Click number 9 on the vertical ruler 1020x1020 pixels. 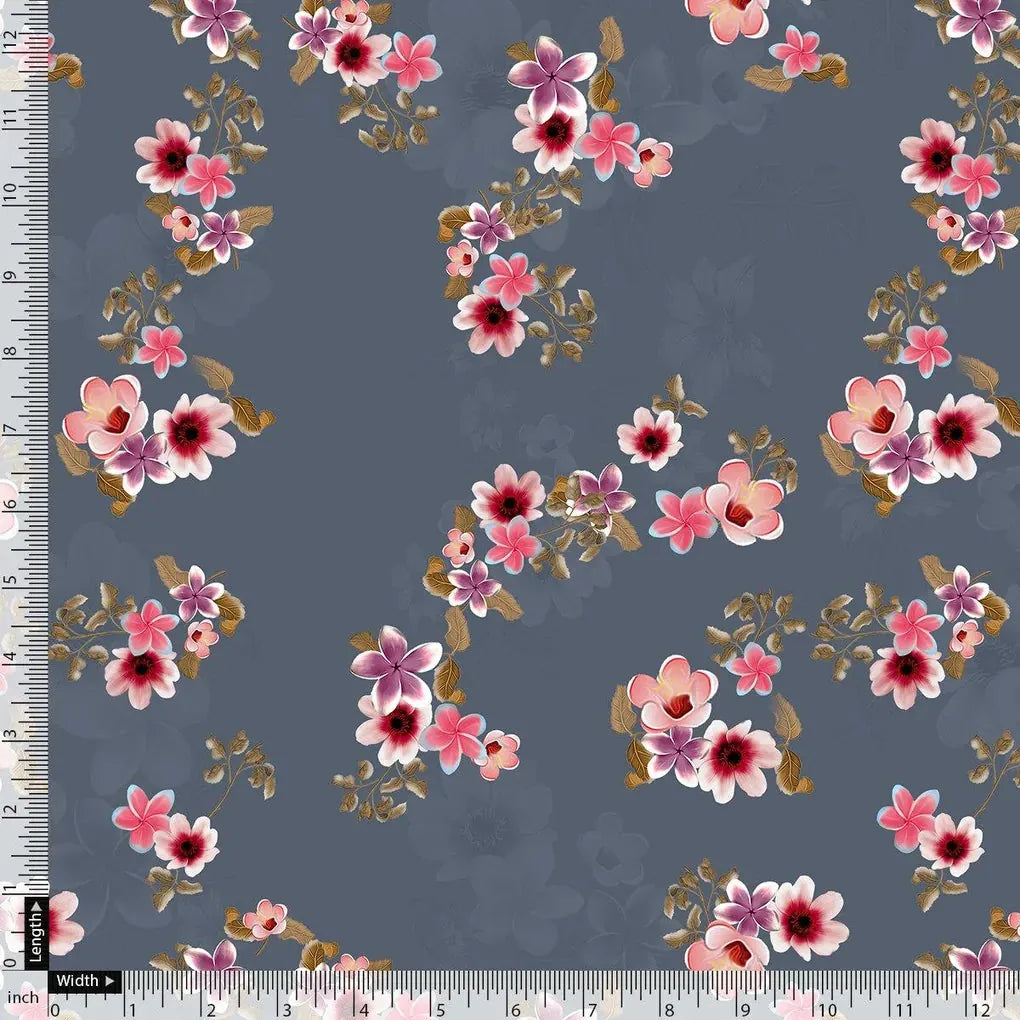[x=12, y=273]
